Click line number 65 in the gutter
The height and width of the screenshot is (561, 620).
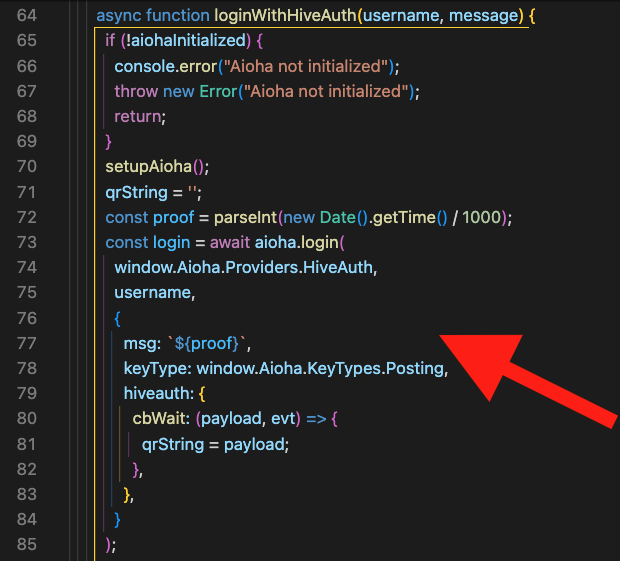(x=27, y=41)
